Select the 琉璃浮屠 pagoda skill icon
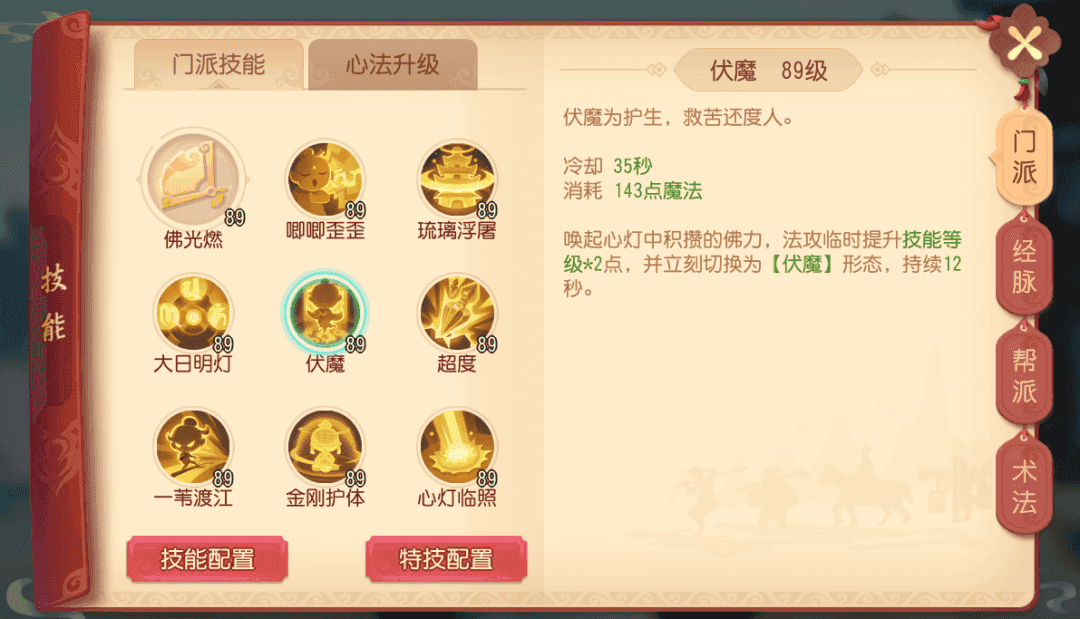The image size is (1080, 619). point(457,180)
